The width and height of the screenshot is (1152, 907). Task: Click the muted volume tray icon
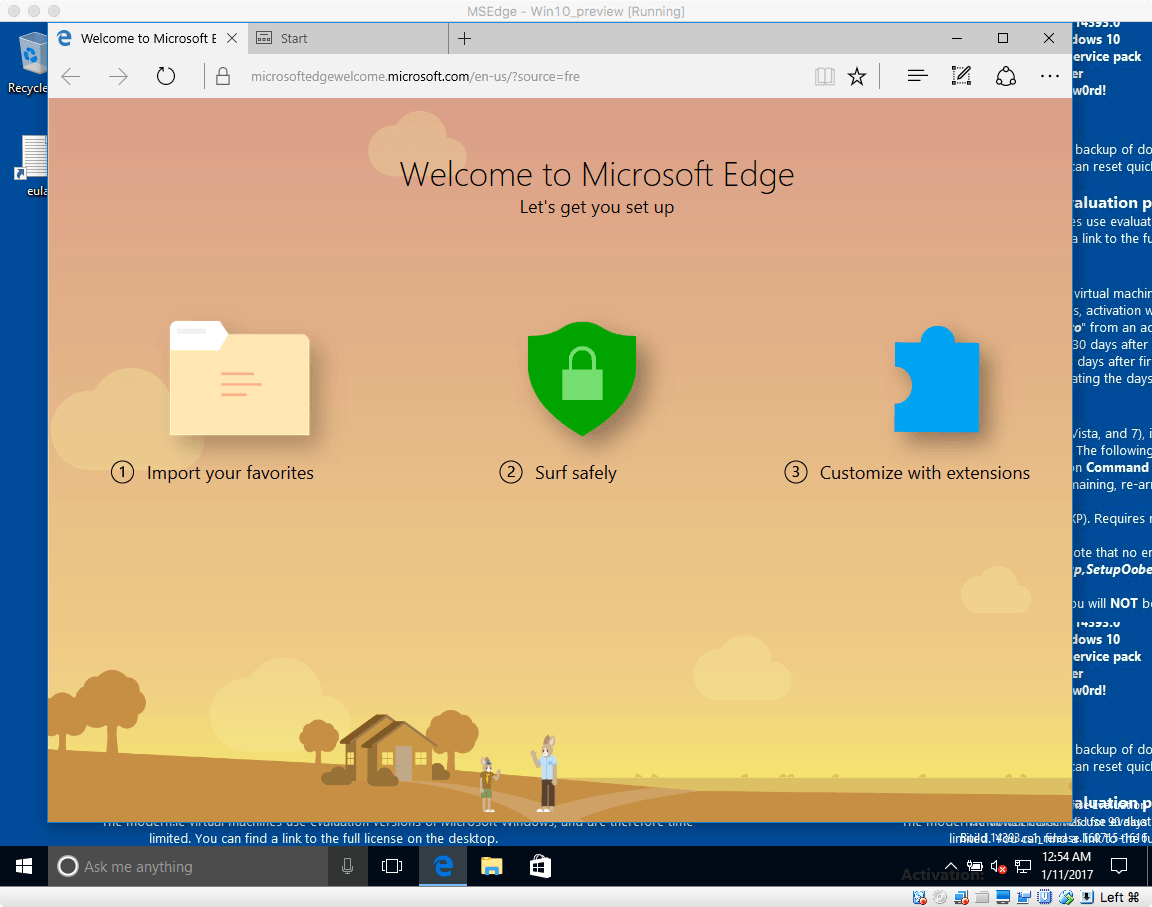point(998,867)
